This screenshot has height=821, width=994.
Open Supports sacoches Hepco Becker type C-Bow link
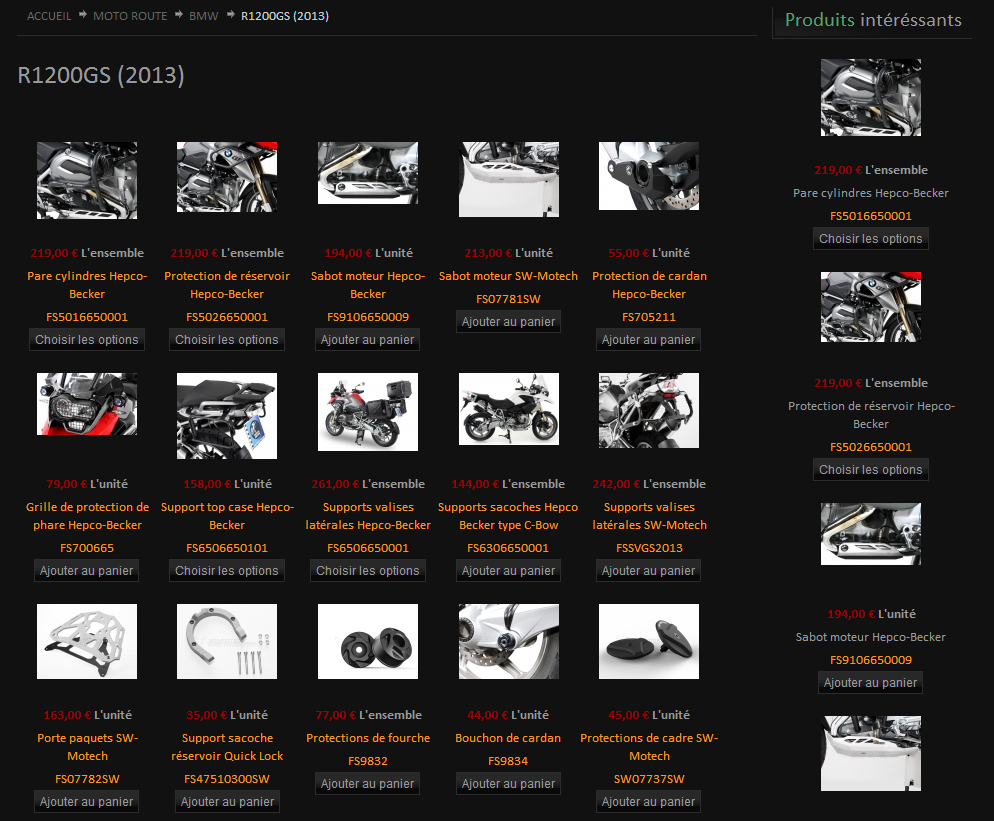coord(508,515)
